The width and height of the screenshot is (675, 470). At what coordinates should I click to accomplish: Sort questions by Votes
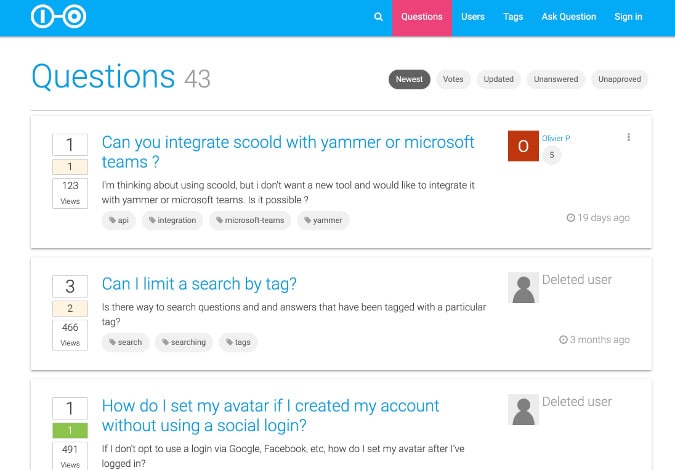(x=453, y=79)
